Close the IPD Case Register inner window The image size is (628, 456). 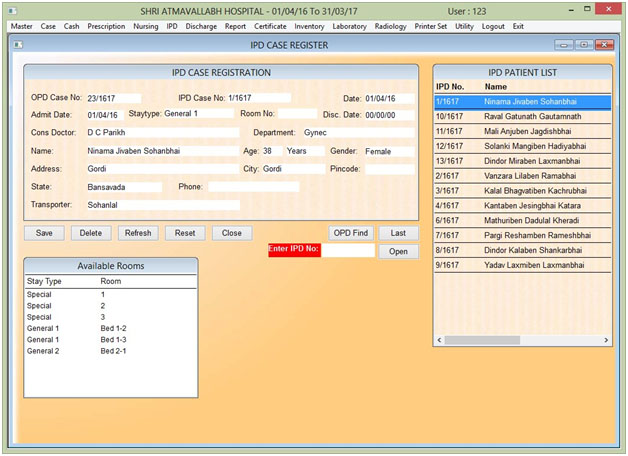604,45
